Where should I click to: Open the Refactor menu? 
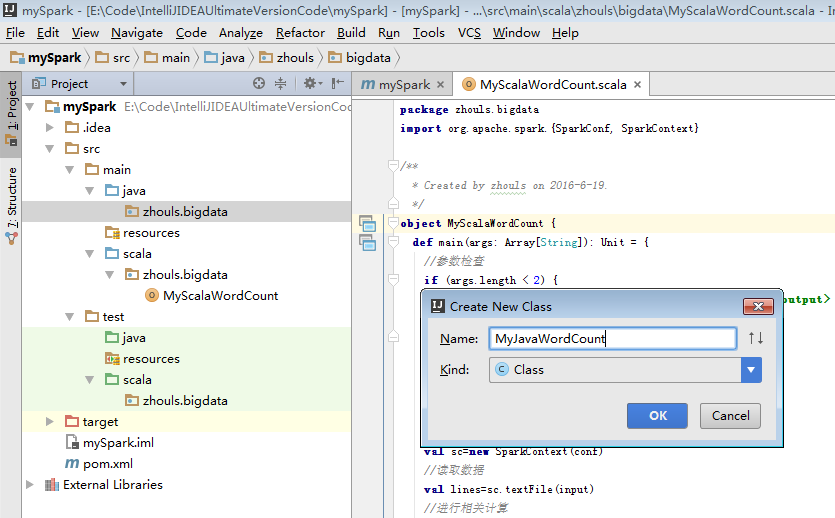(300, 33)
